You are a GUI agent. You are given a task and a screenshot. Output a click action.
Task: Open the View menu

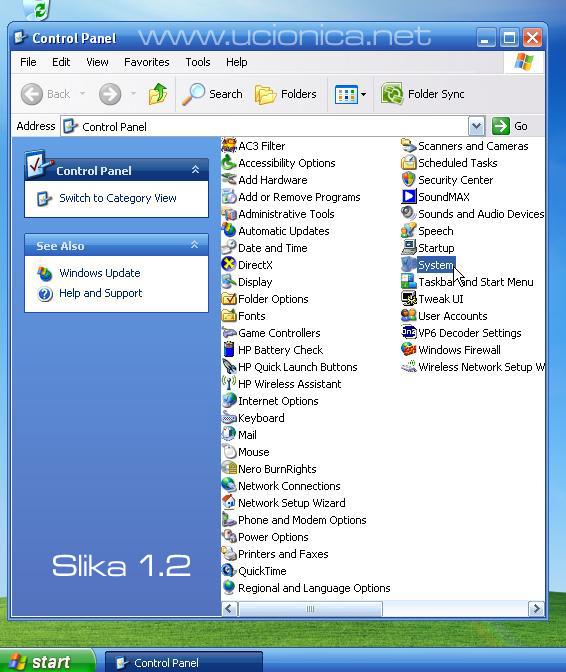pyautogui.click(x=97, y=62)
